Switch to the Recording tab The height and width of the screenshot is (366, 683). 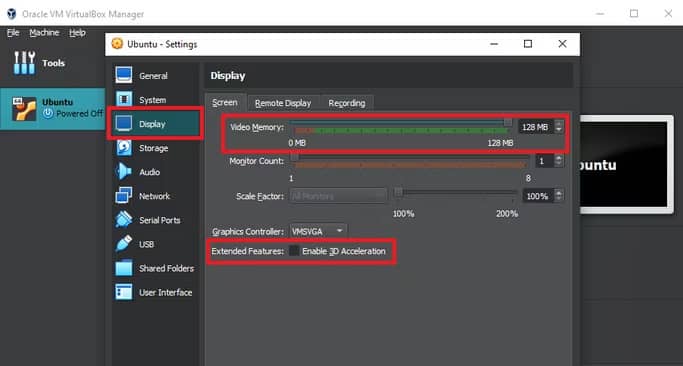tap(347, 103)
